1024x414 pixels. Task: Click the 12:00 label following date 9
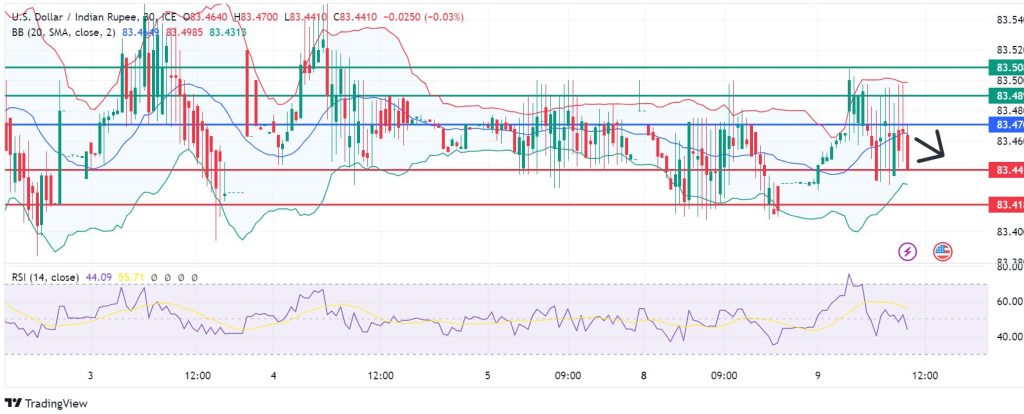pos(925,375)
